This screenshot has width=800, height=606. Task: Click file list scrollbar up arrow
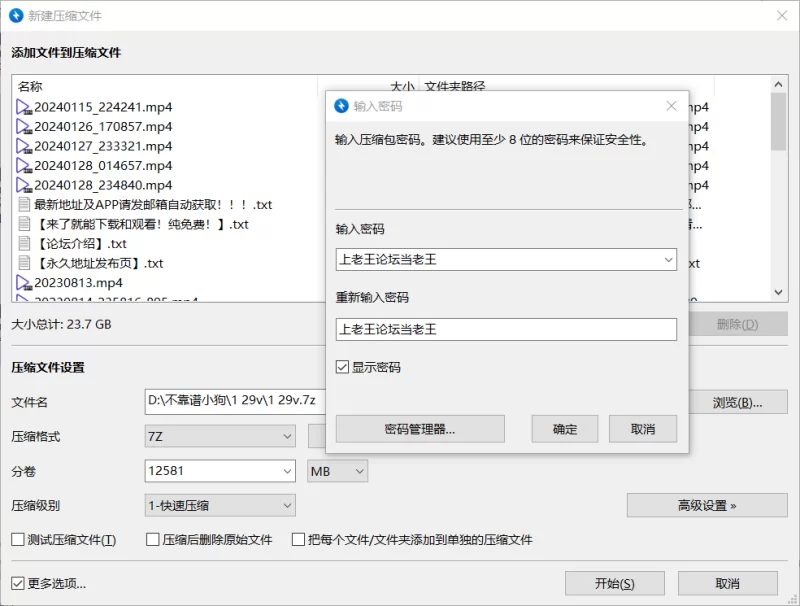(x=778, y=84)
